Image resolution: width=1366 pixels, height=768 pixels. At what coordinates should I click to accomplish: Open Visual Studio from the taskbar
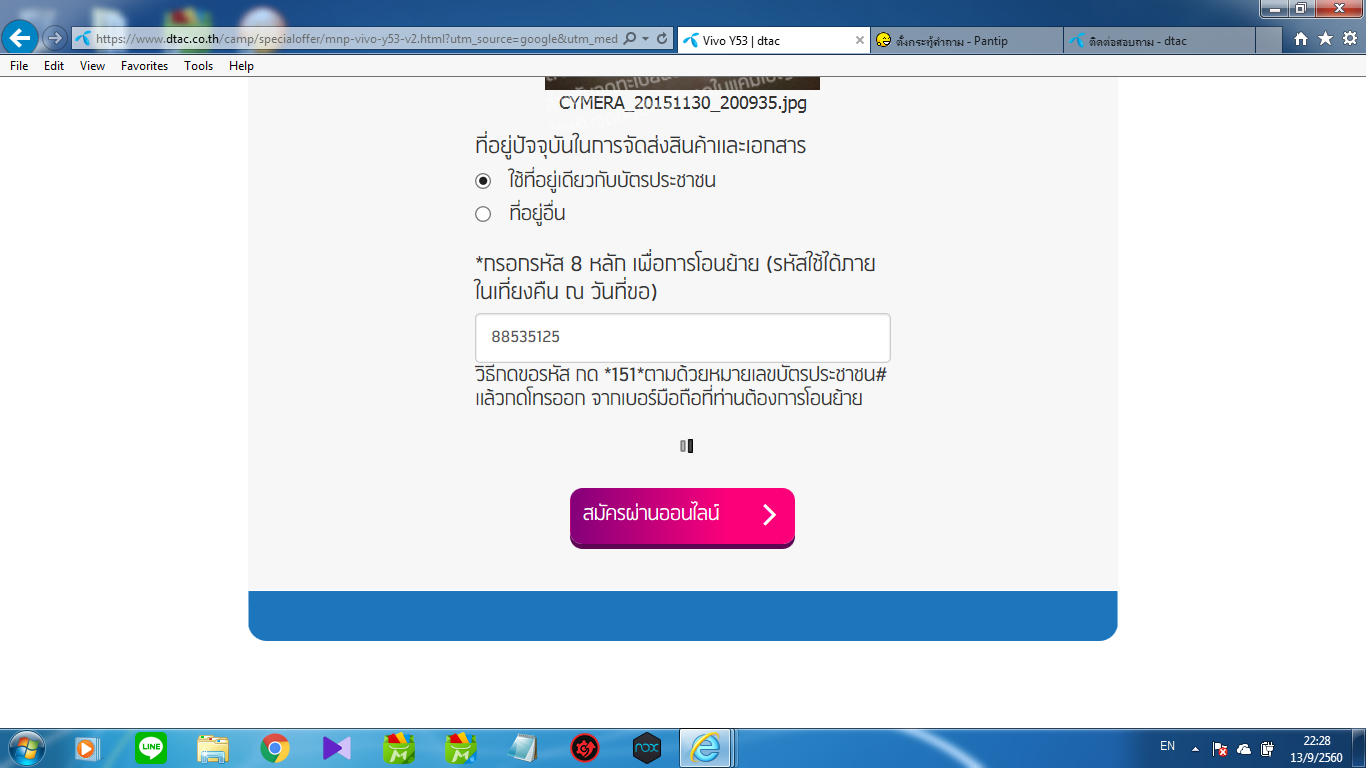(337, 748)
